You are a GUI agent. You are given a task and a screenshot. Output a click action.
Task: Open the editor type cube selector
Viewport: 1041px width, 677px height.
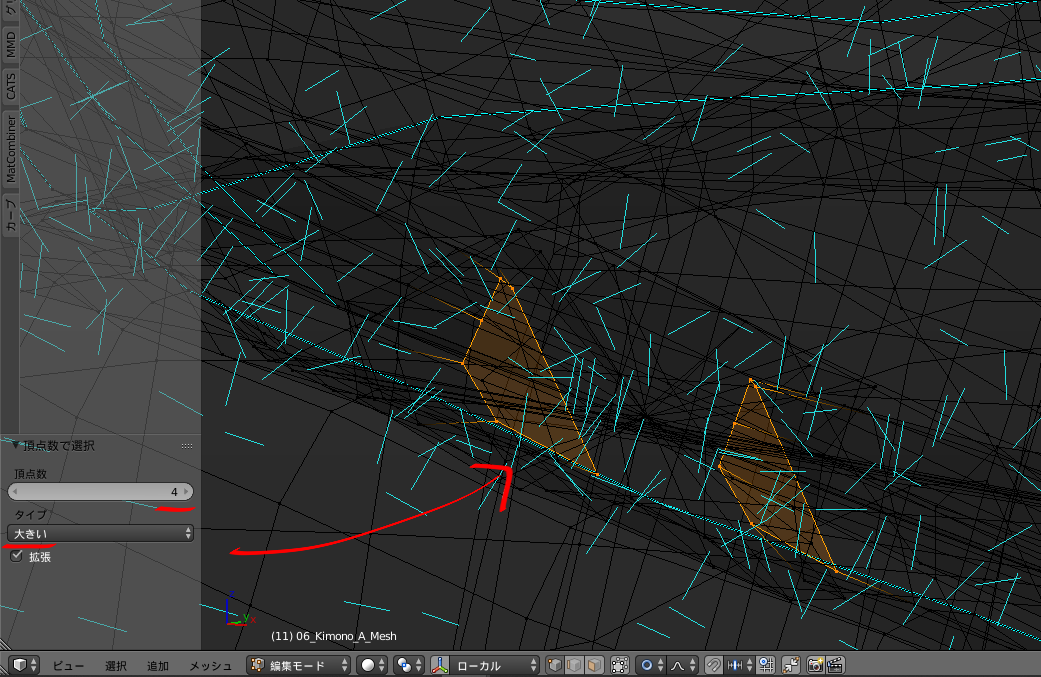tap(22, 665)
